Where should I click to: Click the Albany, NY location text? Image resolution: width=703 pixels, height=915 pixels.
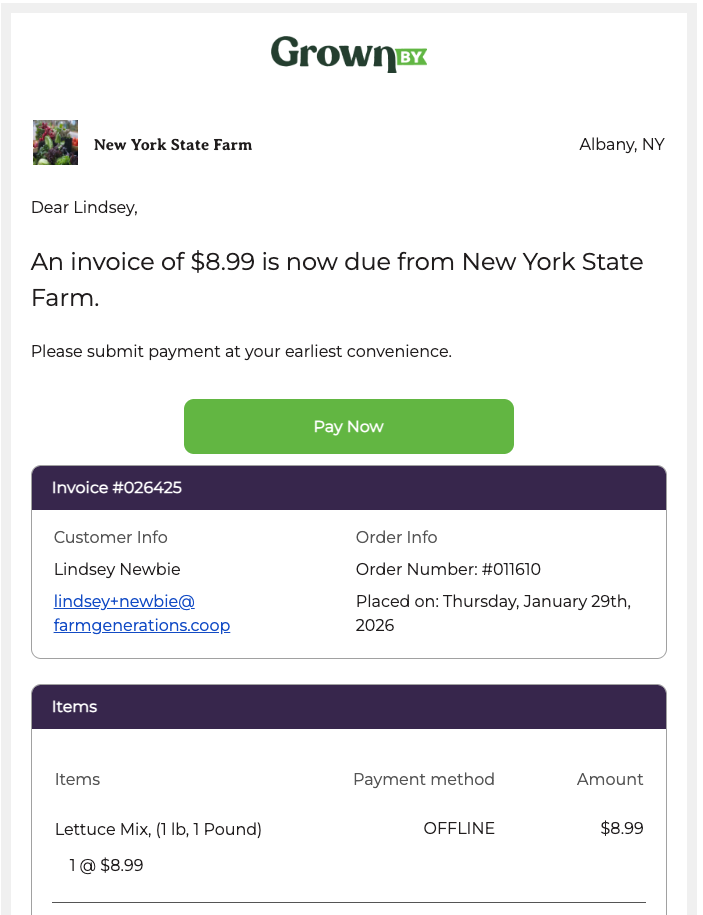pos(621,145)
